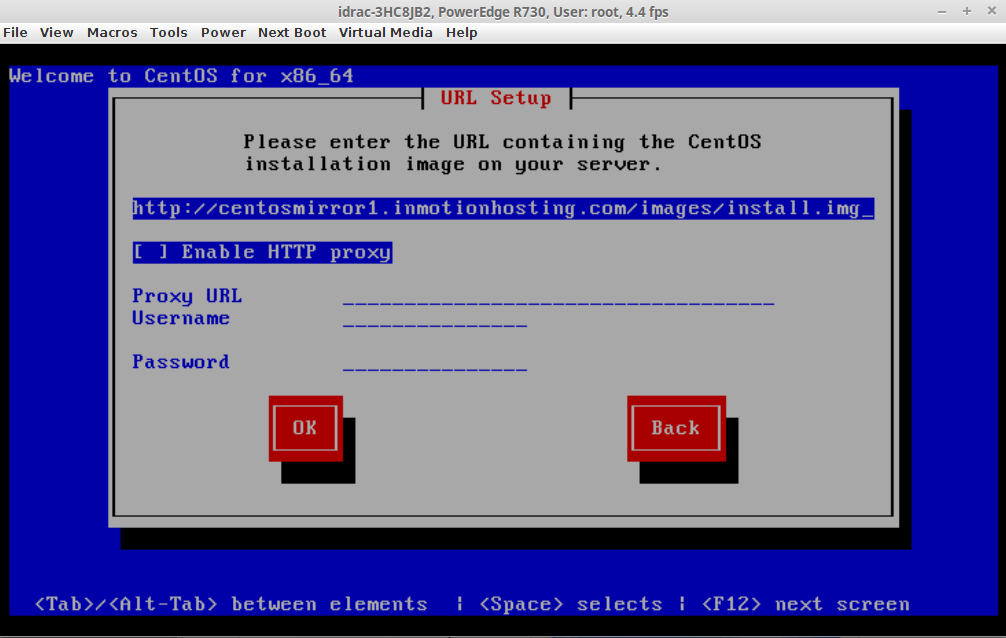Select the Password input field
Image resolution: width=1006 pixels, height=638 pixels.
[434, 363]
